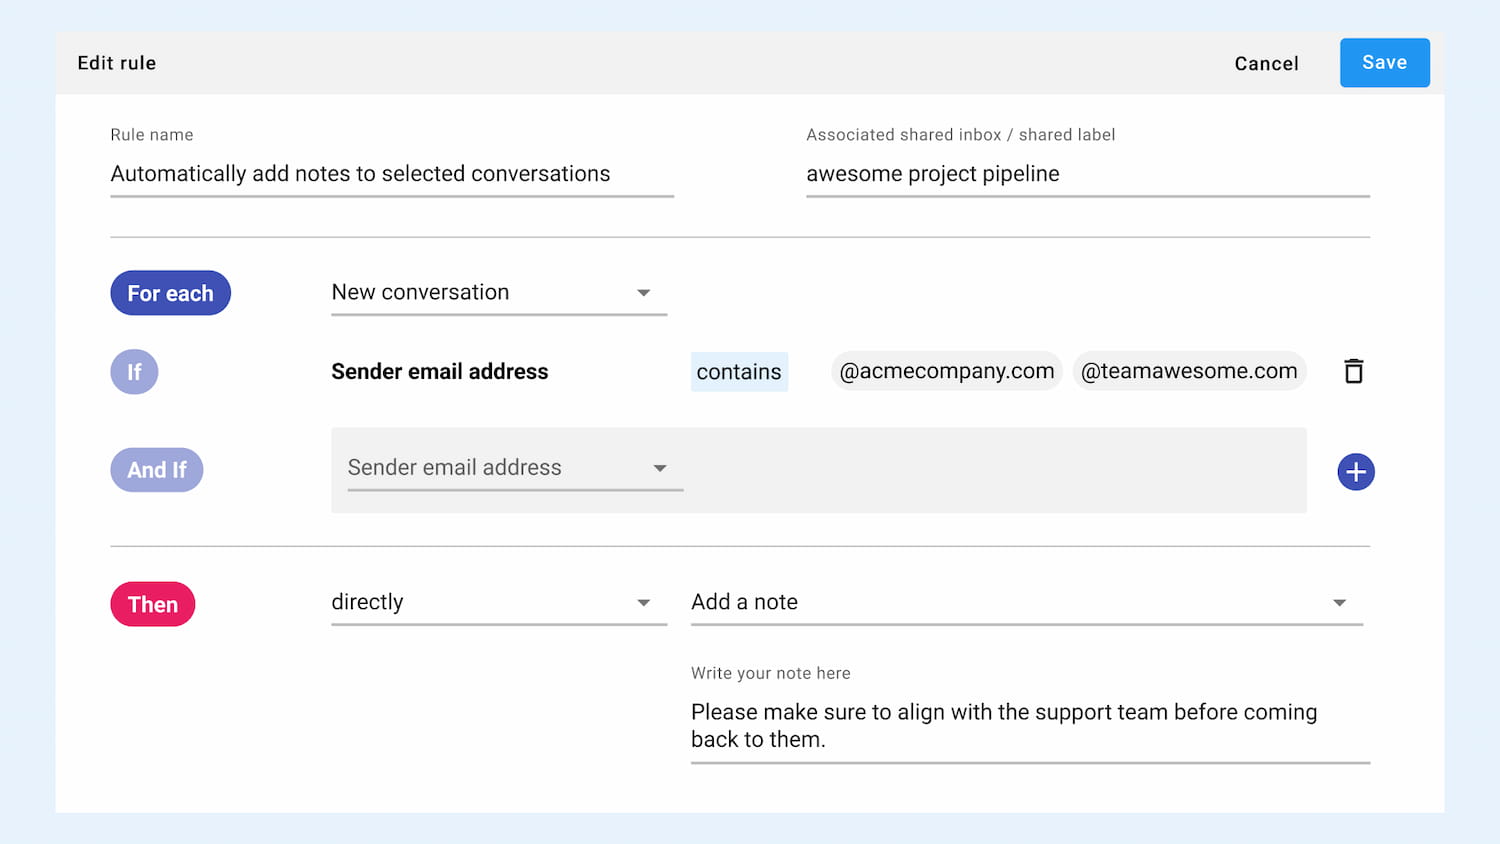Screen dimensions: 1500x844
Task: Click the contains operator
Action: (x=739, y=372)
